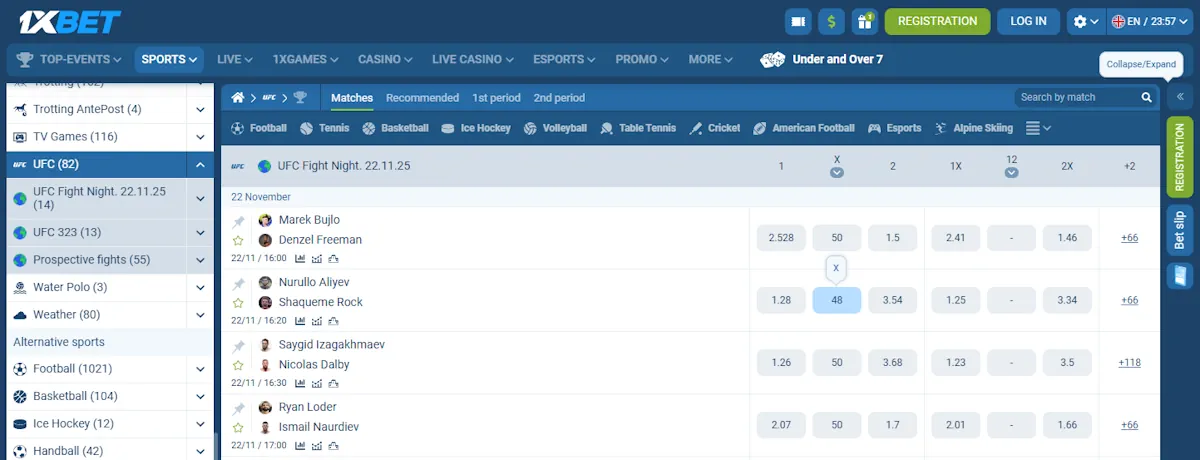Screen dimensions: 1200x460
Task: Favorite the Nurullo Aliyev vs Shaqueme Rock match
Action: point(238,302)
